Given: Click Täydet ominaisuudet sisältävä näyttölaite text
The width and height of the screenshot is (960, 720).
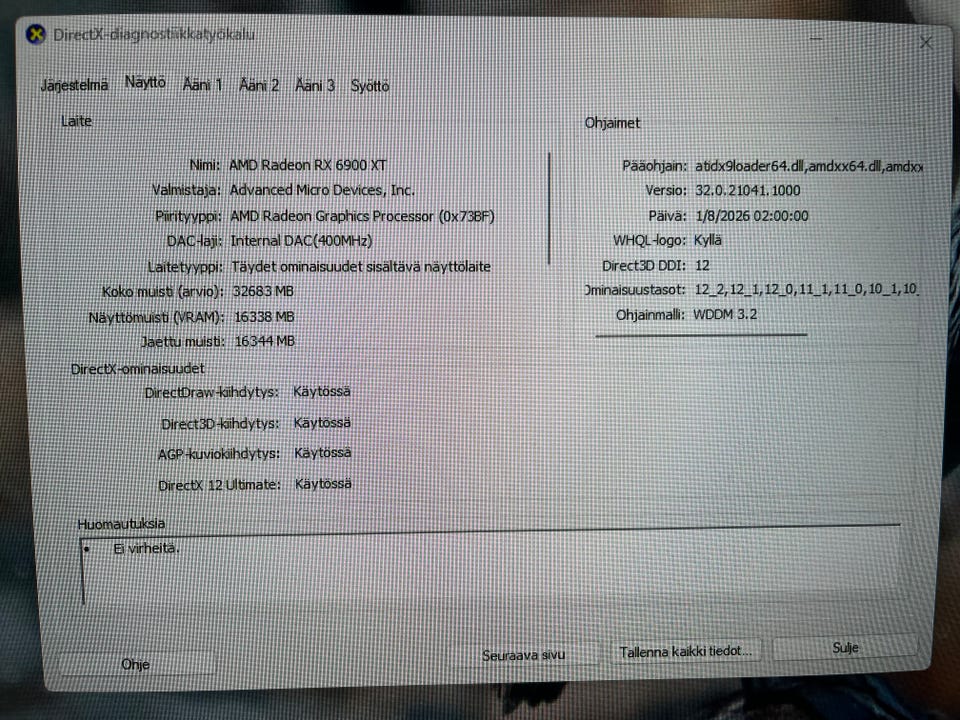Looking at the screenshot, I should [x=361, y=267].
